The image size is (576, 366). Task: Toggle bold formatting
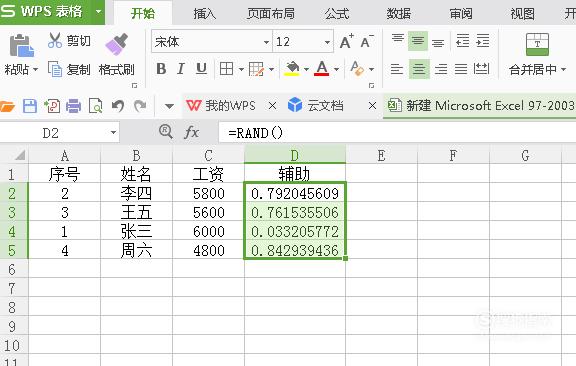tap(161, 69)
